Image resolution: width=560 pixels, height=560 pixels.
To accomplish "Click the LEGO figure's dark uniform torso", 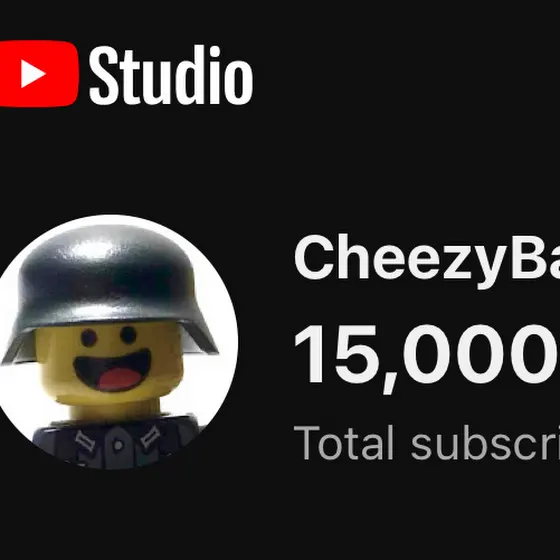I will click(116, 441).
